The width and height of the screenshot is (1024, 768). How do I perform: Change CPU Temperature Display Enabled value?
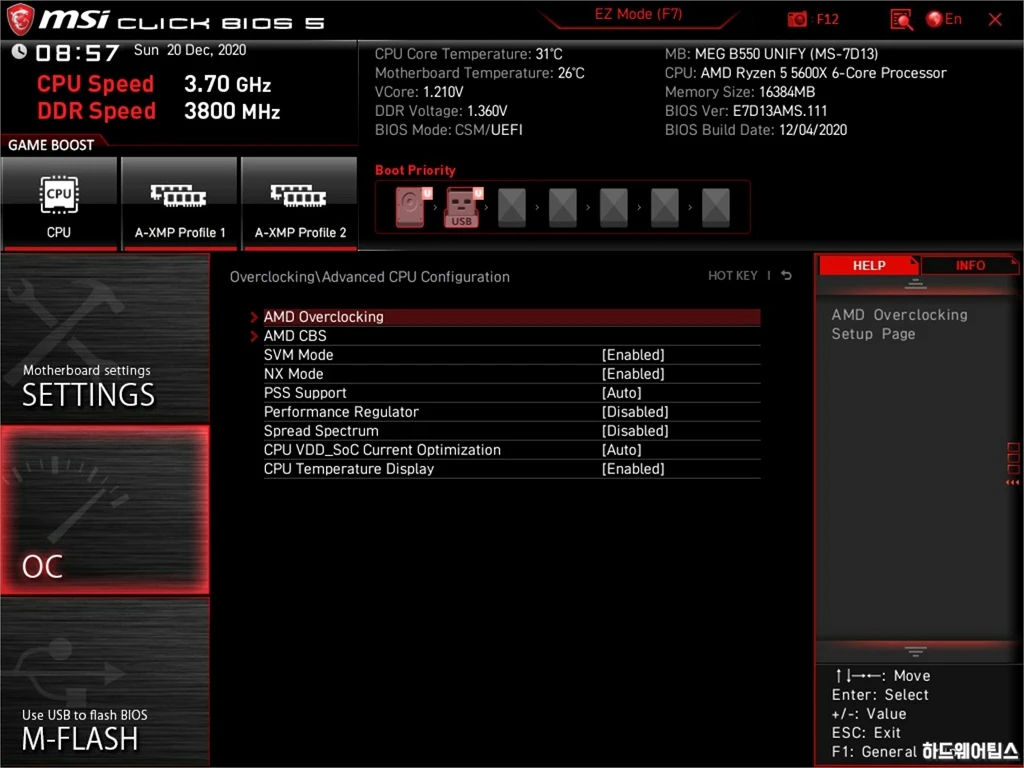tap(633, 468)
